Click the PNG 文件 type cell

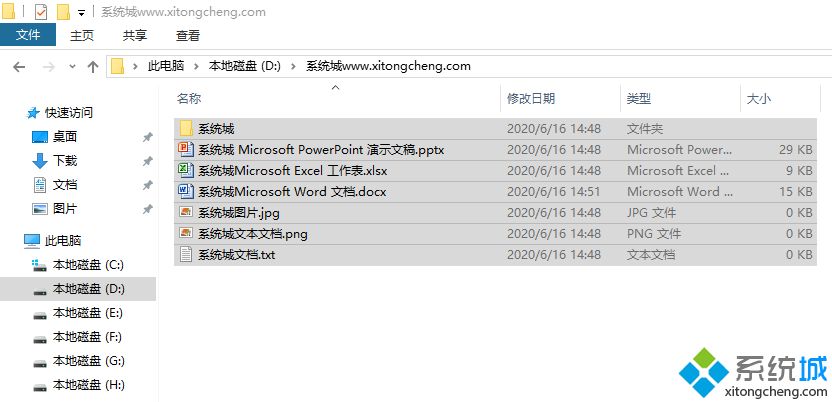point(654,233)
